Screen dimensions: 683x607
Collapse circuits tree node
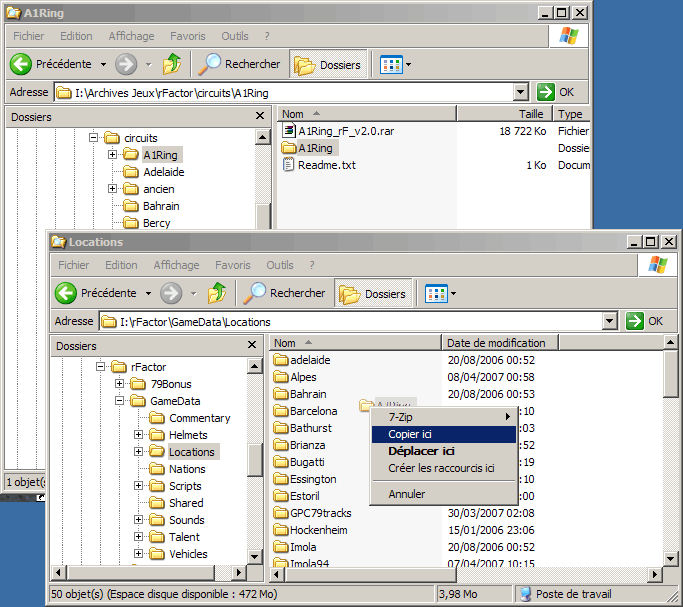(93, 138)
